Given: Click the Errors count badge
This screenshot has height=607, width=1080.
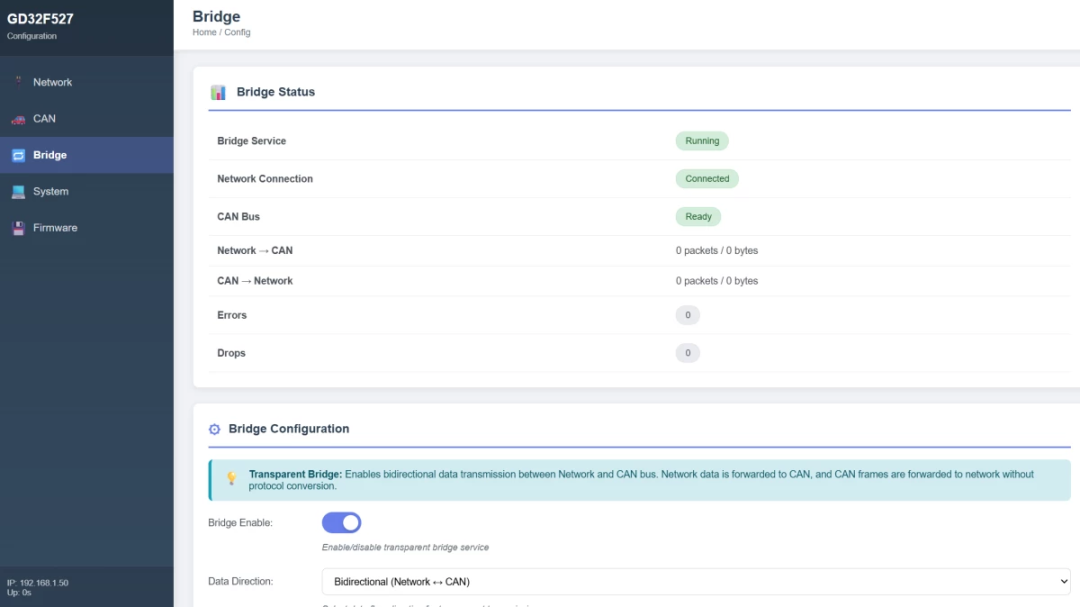Looking at the screenshot, I should pyautogui.click(x=687, y=315).
